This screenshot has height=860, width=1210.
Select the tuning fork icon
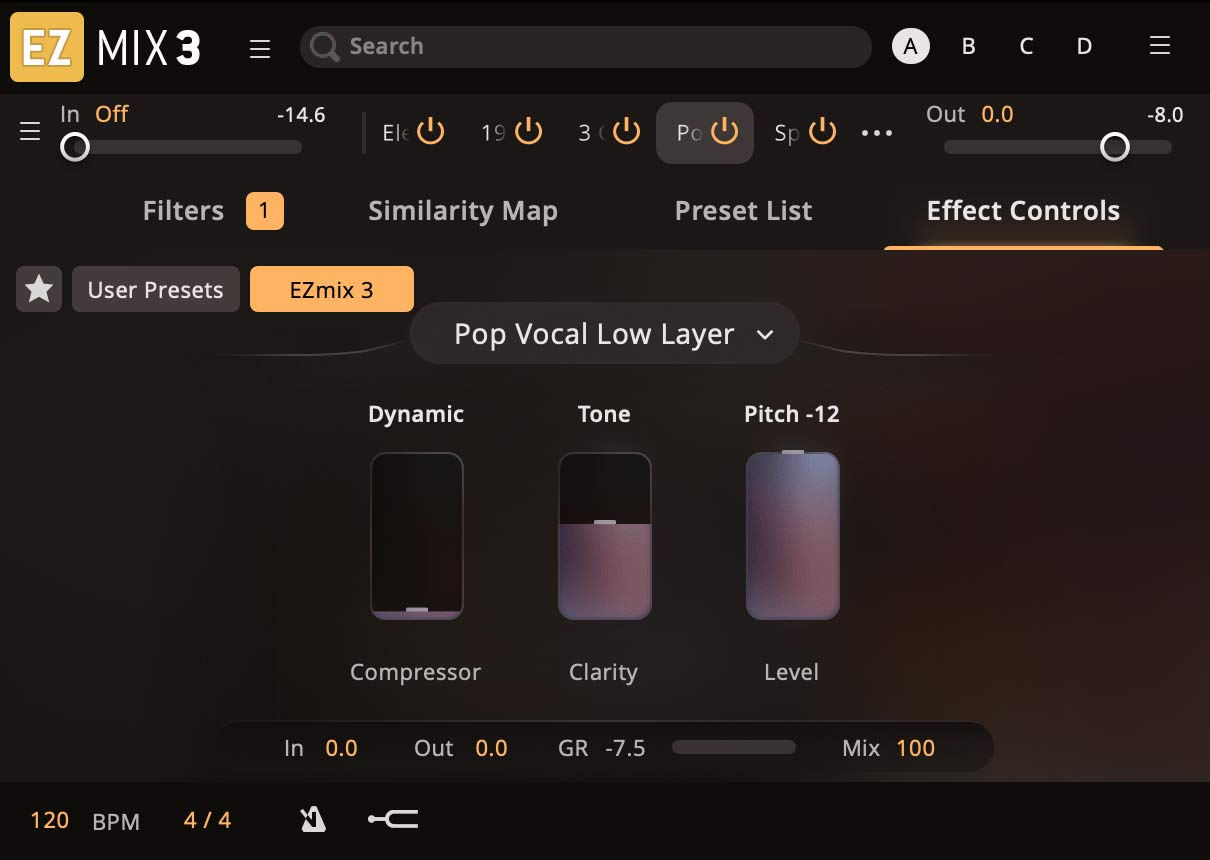point(392,818)
